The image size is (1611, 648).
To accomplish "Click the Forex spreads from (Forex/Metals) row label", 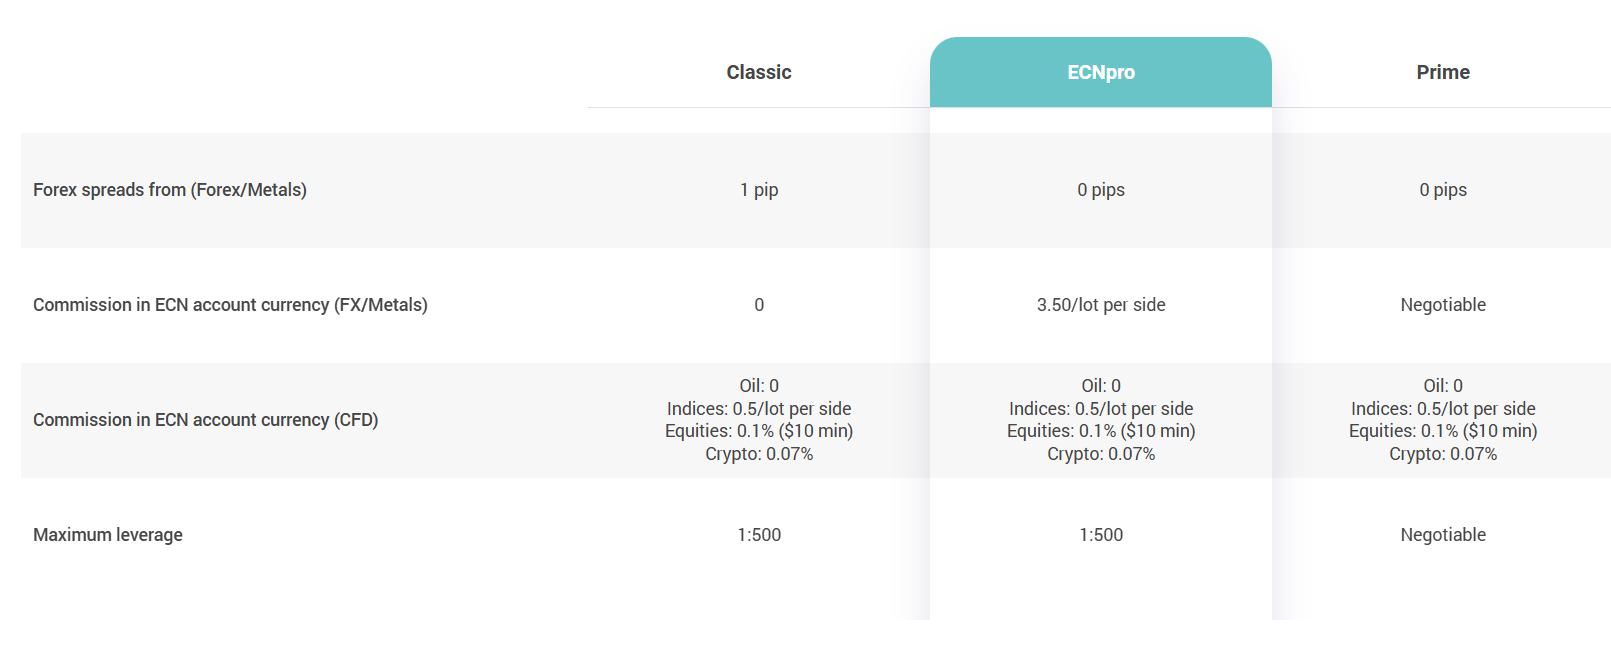I will 170,190.
